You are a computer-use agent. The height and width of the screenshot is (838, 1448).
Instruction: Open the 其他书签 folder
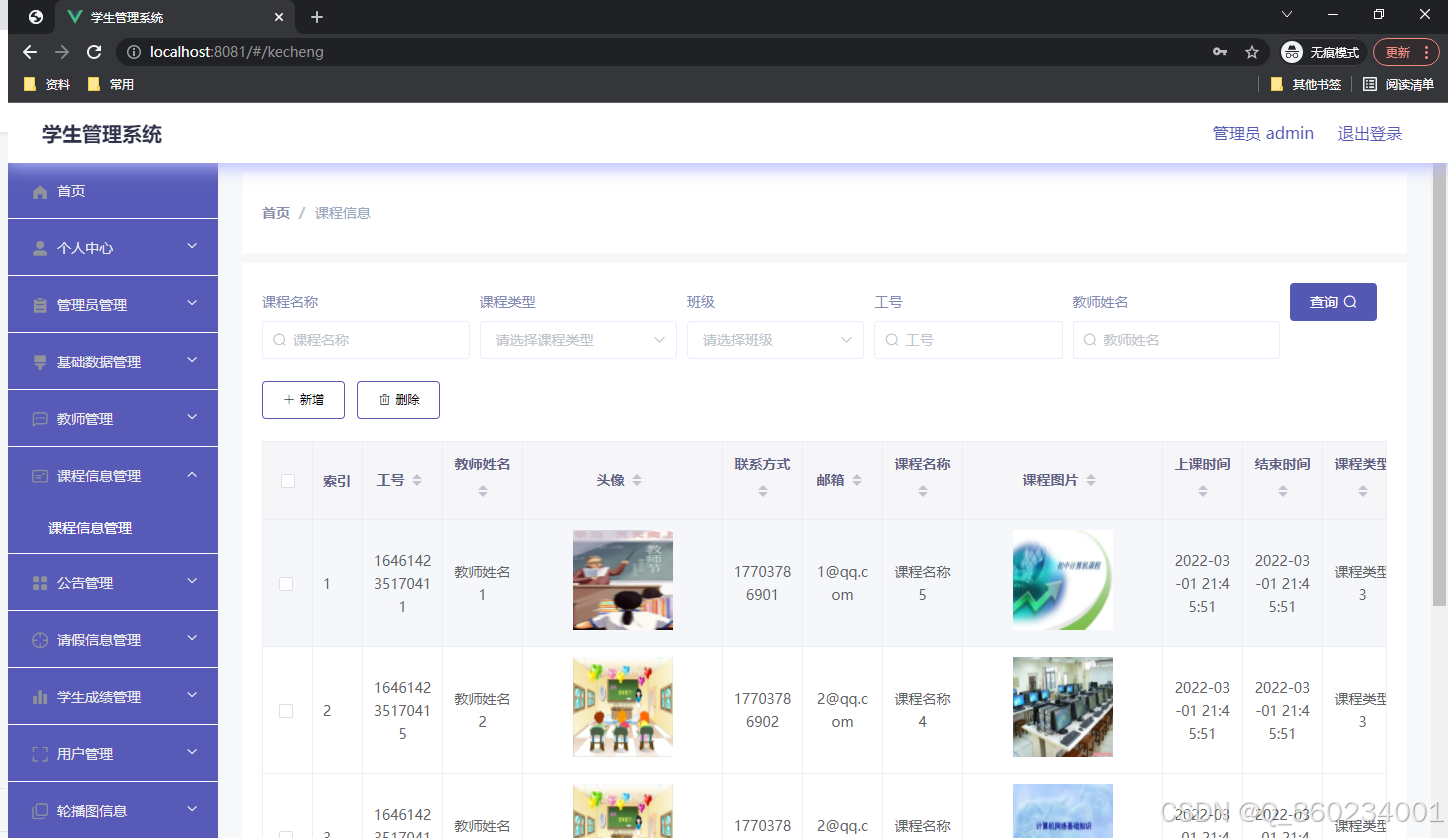tap(1305, 85)
